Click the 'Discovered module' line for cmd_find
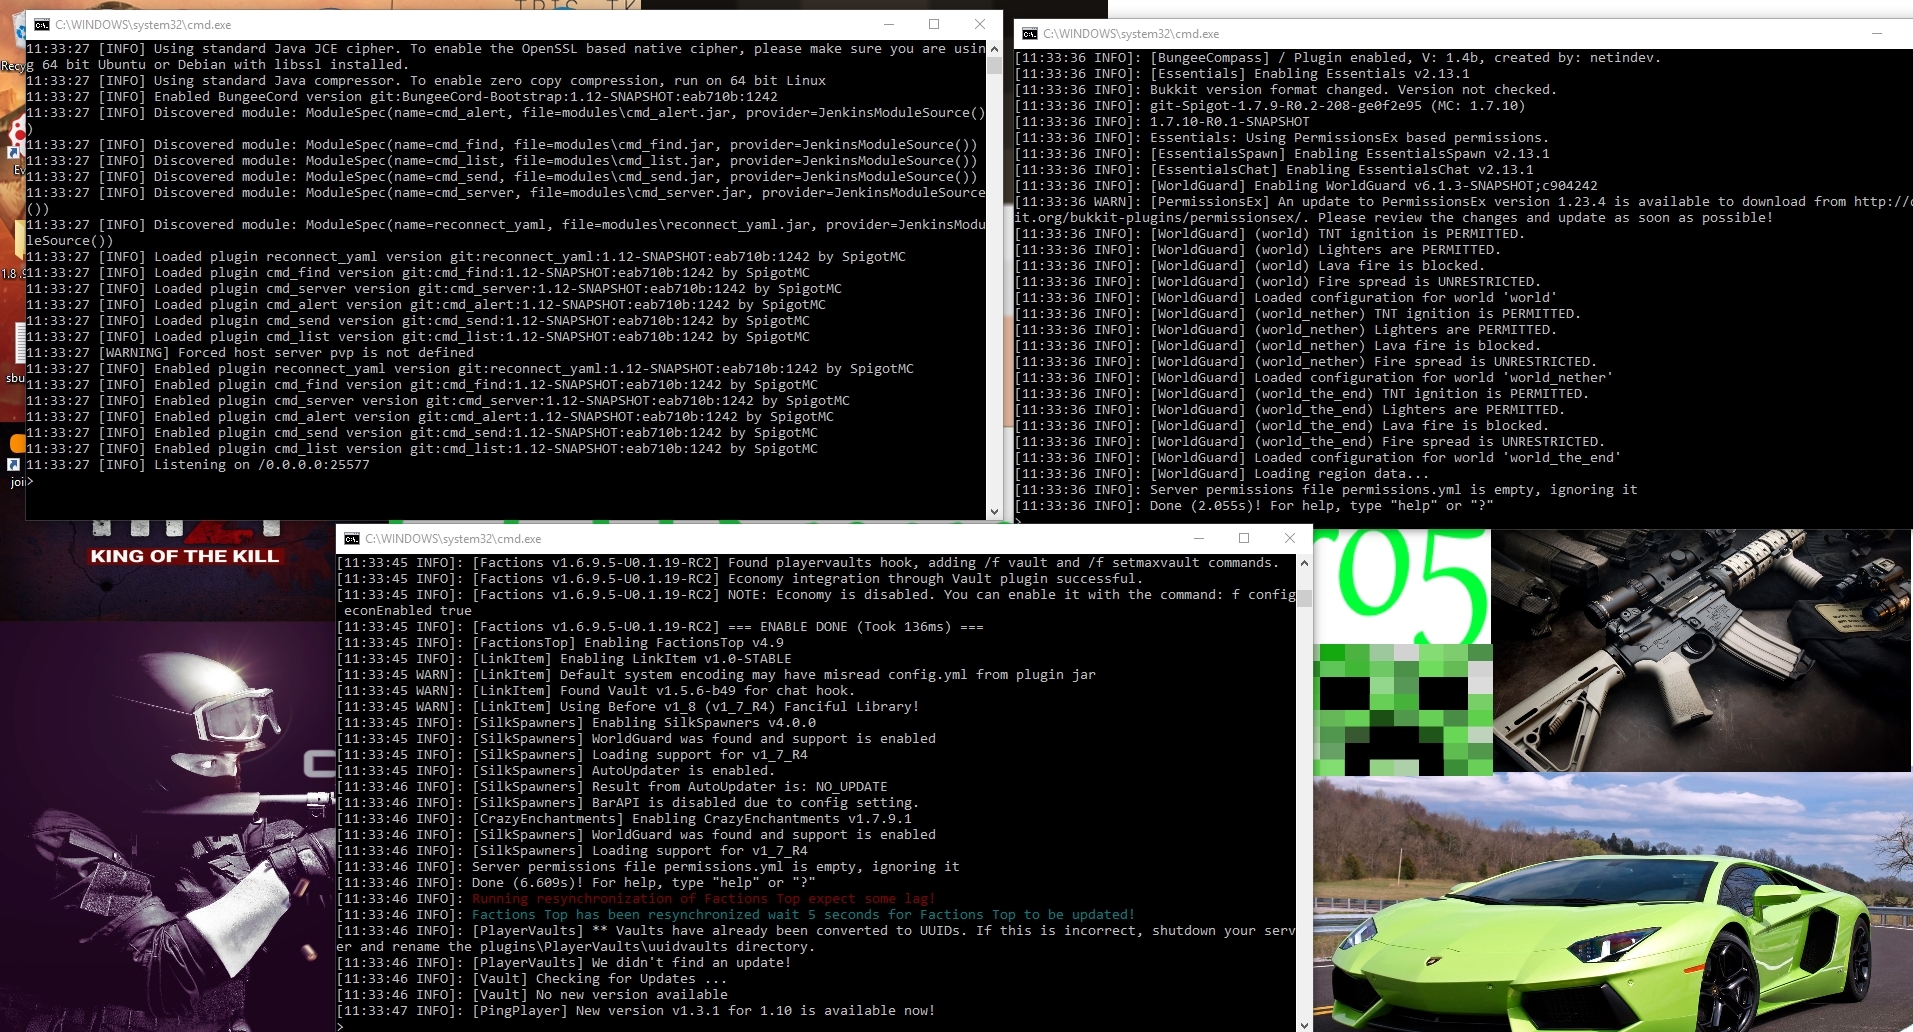 [502, 145]
